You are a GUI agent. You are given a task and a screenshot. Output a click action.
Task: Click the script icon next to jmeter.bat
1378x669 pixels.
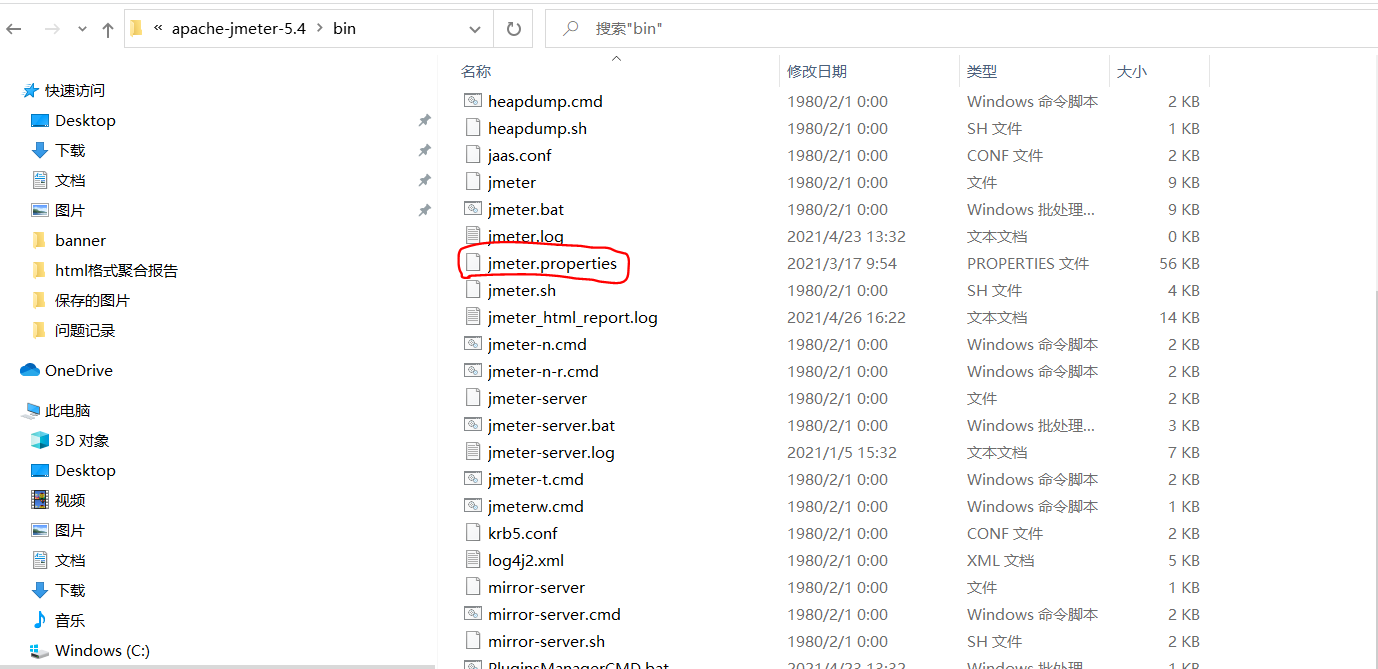coord(472,209)
